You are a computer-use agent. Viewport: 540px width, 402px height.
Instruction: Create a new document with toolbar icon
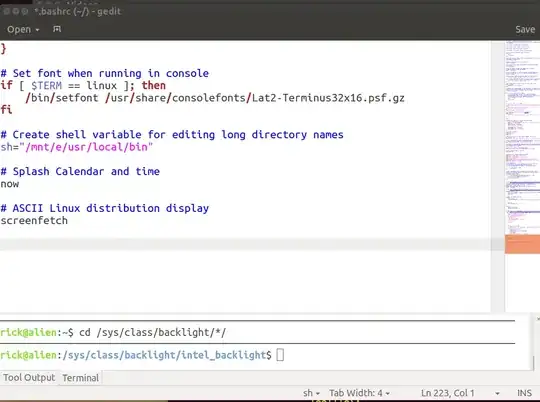pos(57,29)
